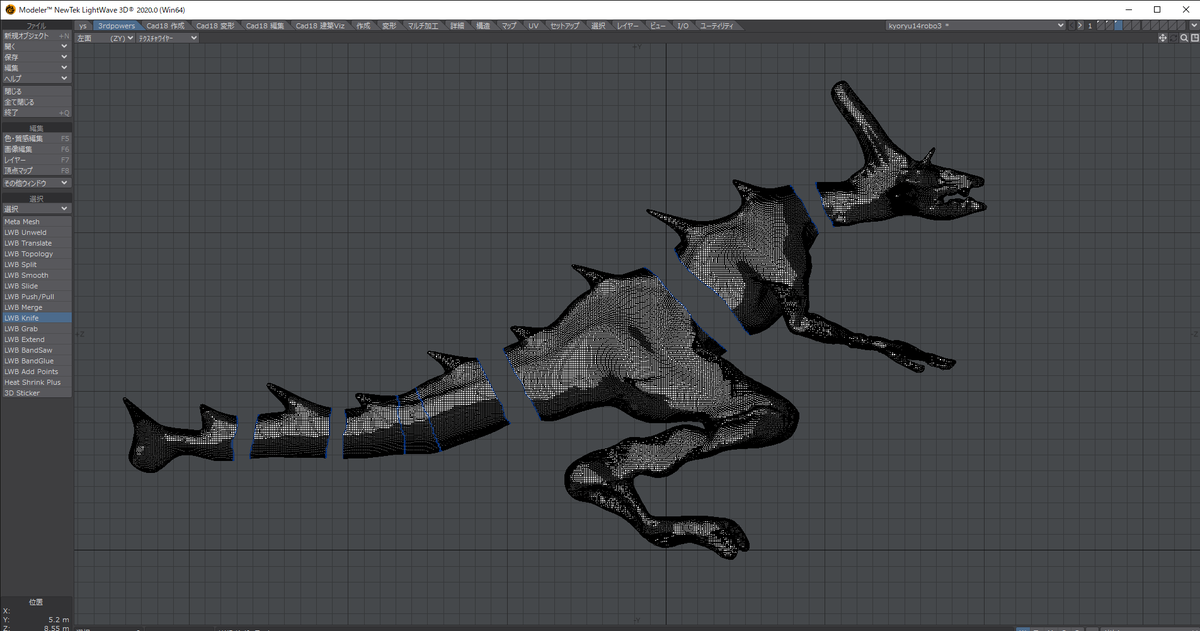Screen dimensions: 1200x631
Task: Select the Heat Shrink Plus tool
Action: tap(36, 382)
